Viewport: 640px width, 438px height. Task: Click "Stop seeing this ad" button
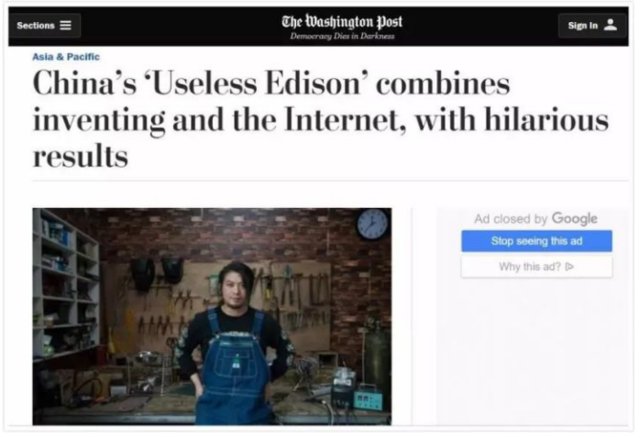click(537, 241)
